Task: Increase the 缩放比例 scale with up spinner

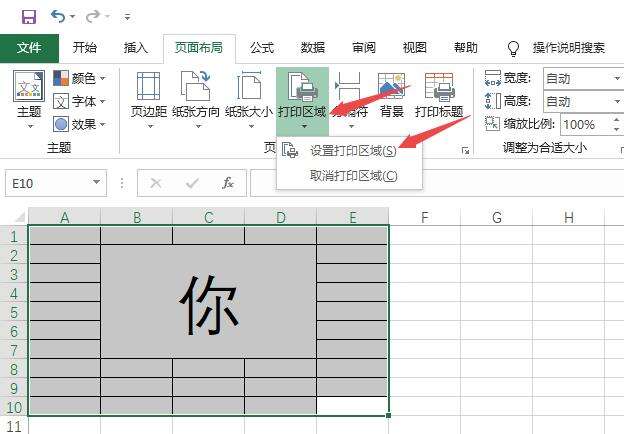Action: click(616, 119)
